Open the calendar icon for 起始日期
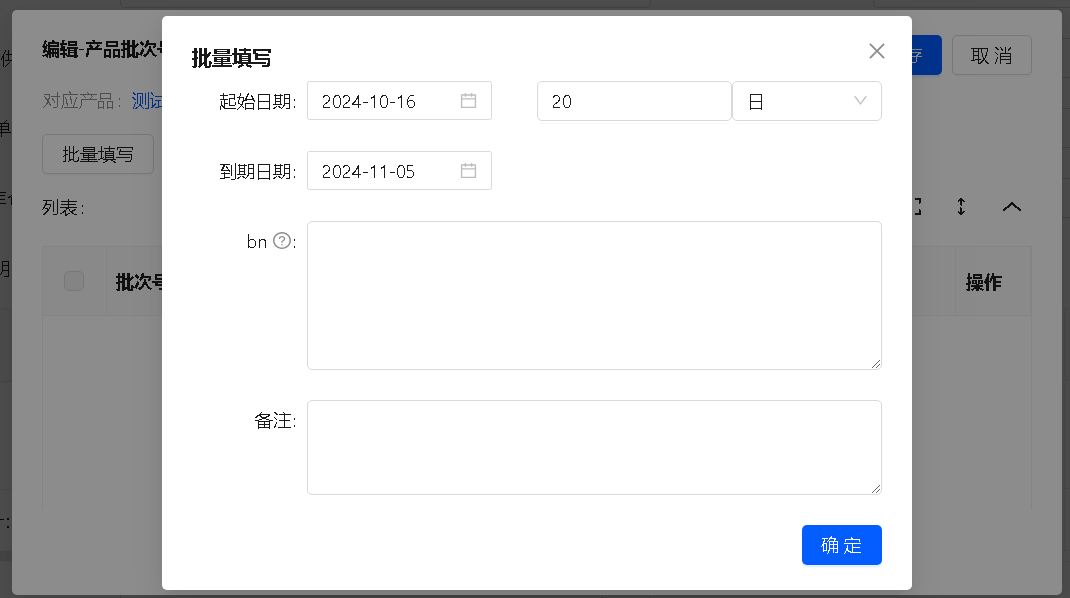1070x598 pixels. click(x=468, y=101)
